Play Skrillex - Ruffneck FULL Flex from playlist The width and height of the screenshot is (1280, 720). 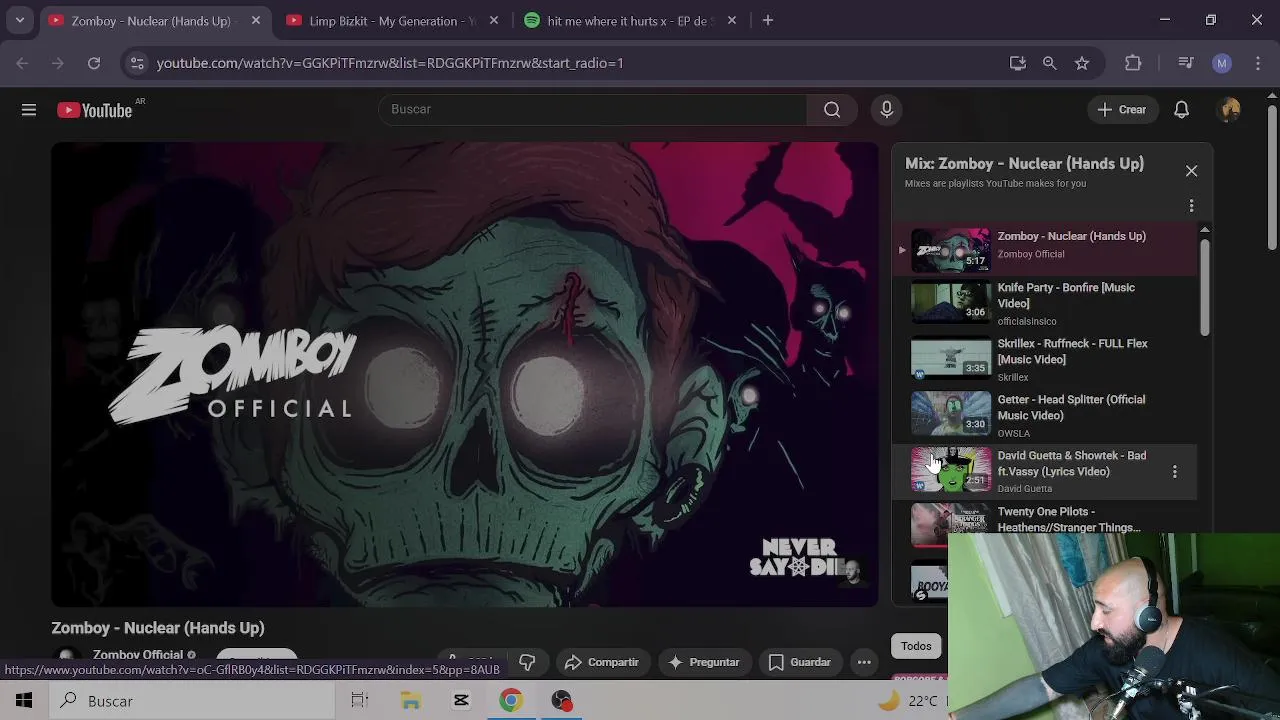(x=1045, y=360)
